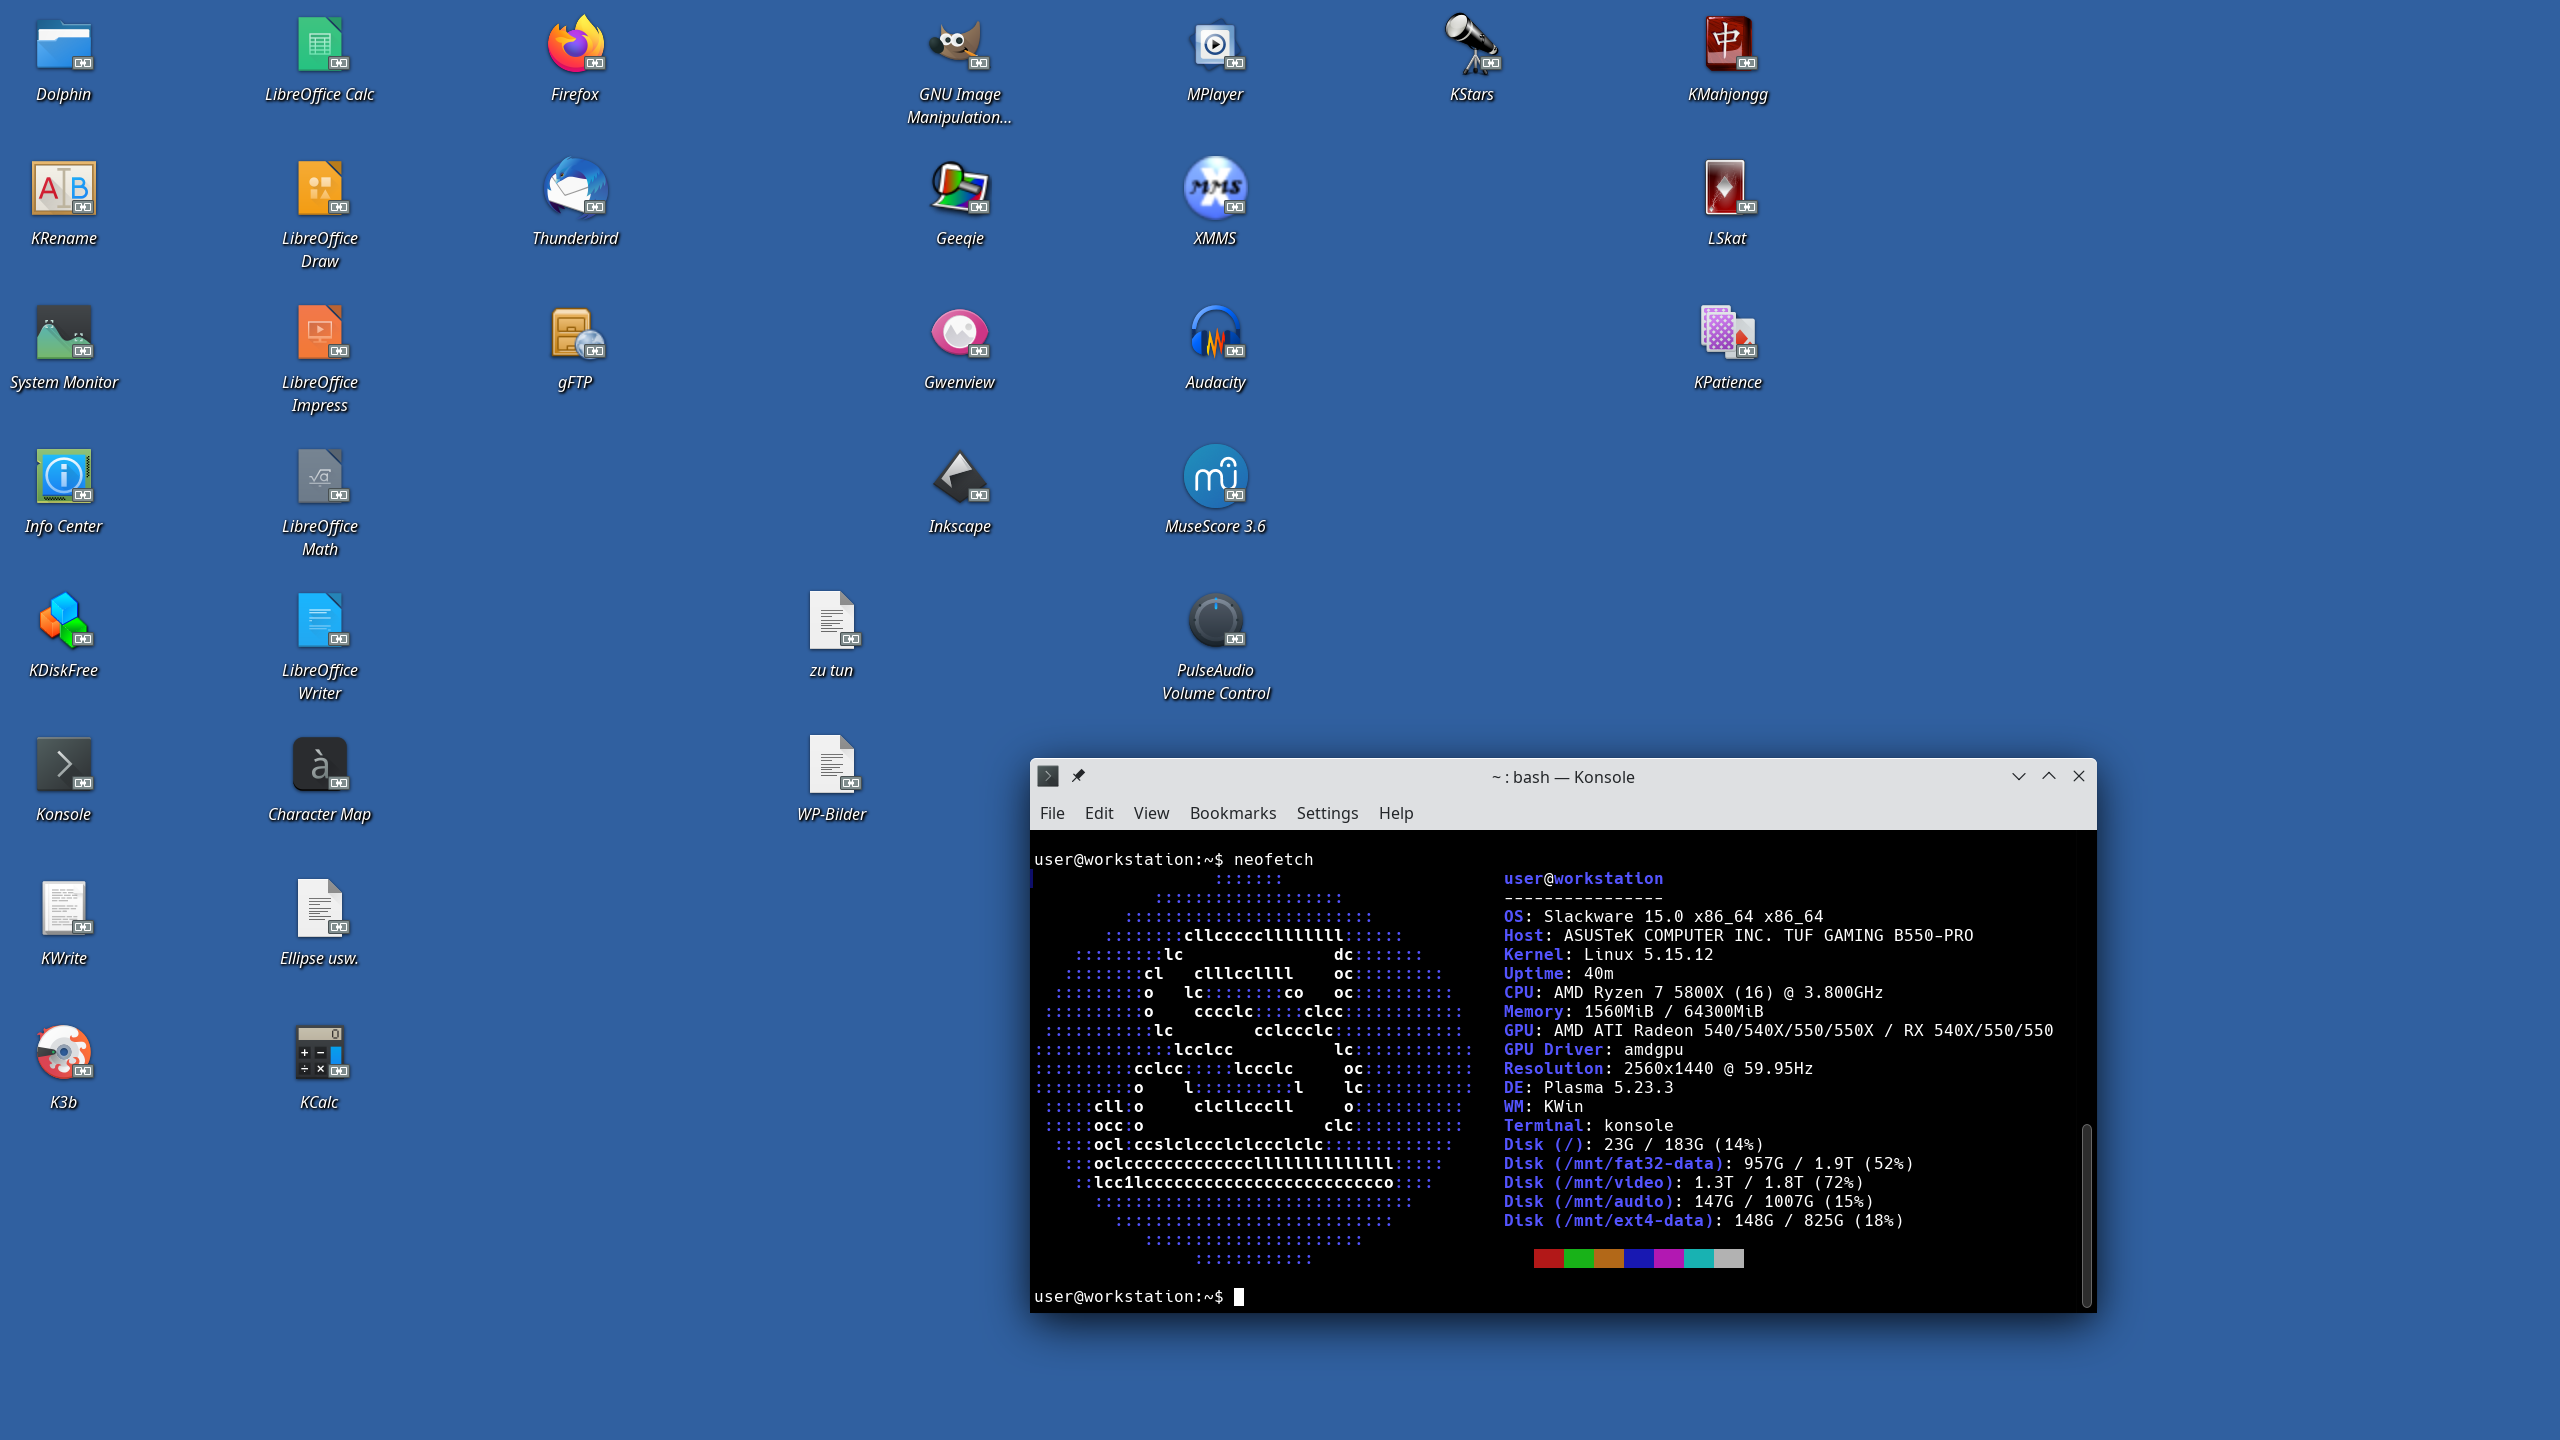Open the zu tun text file
The width and height of the screenshot is (2560, 1440).
click(x=831, y=622)
